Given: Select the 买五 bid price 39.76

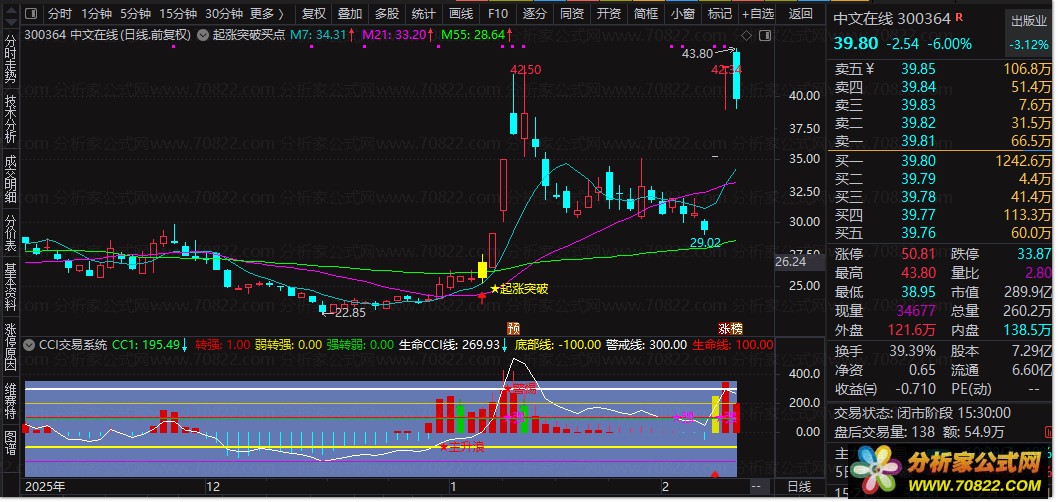Looking at the screenshot, I should (x=918, y=233).
